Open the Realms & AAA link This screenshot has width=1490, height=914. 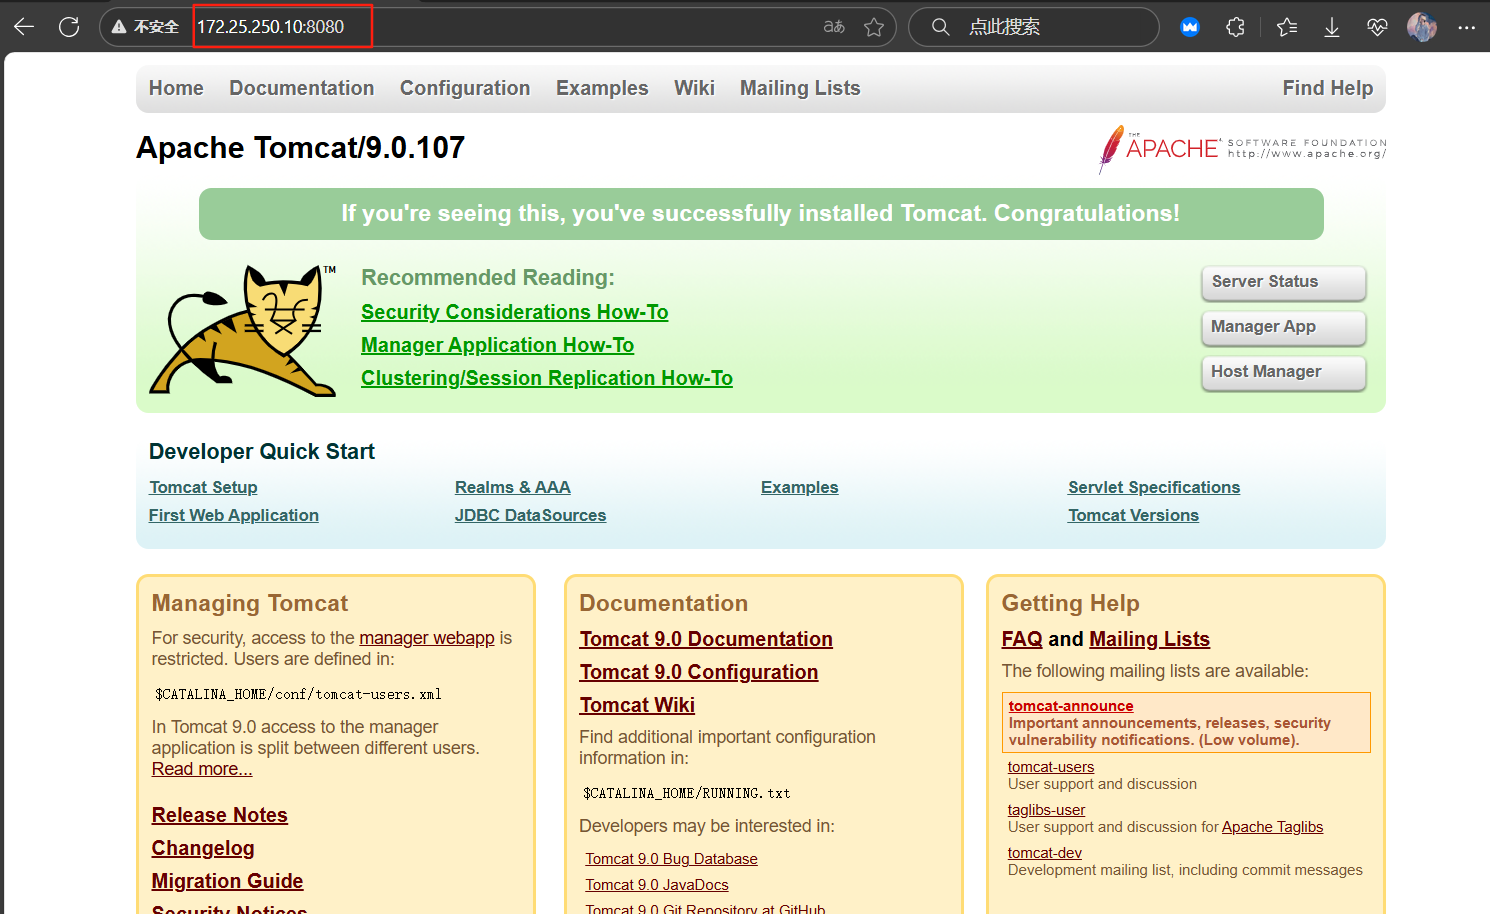(513, 487)
